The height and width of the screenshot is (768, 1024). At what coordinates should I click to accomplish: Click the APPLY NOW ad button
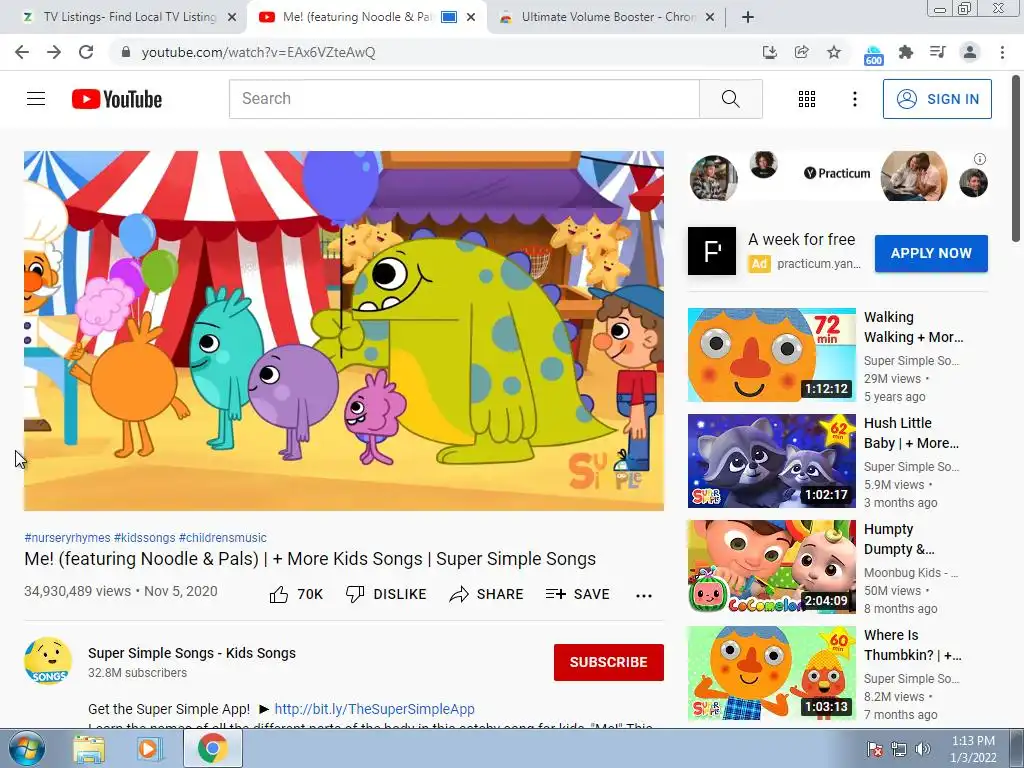click(x=931, y=253)
